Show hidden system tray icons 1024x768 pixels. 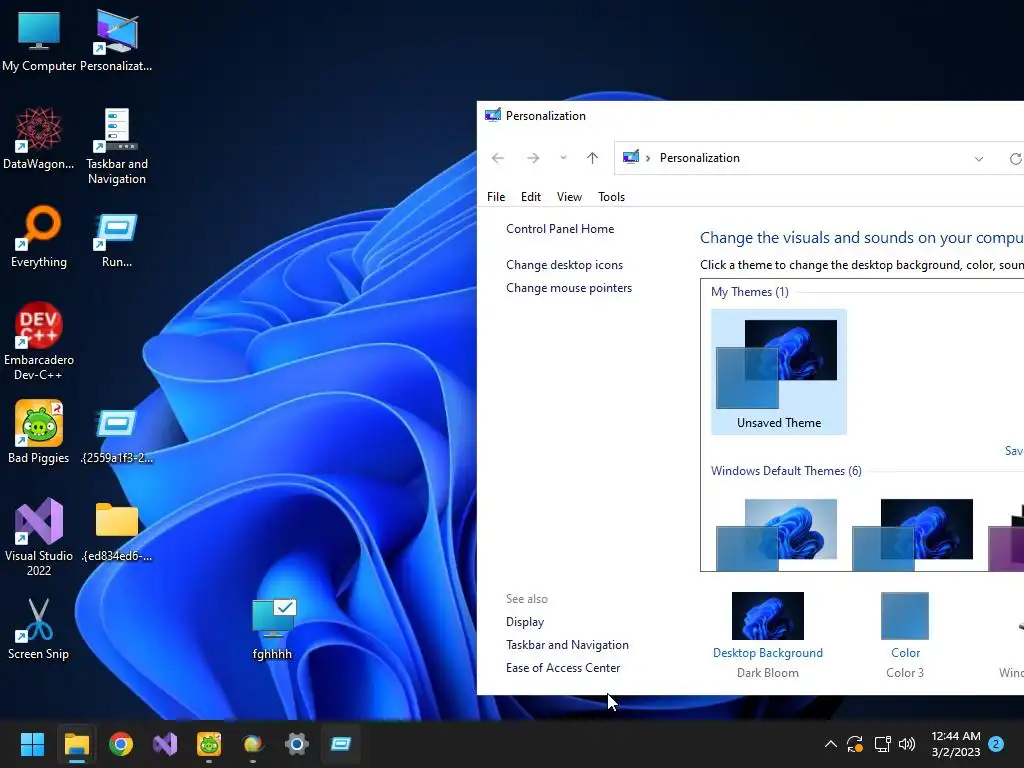(x=831, y=744)
